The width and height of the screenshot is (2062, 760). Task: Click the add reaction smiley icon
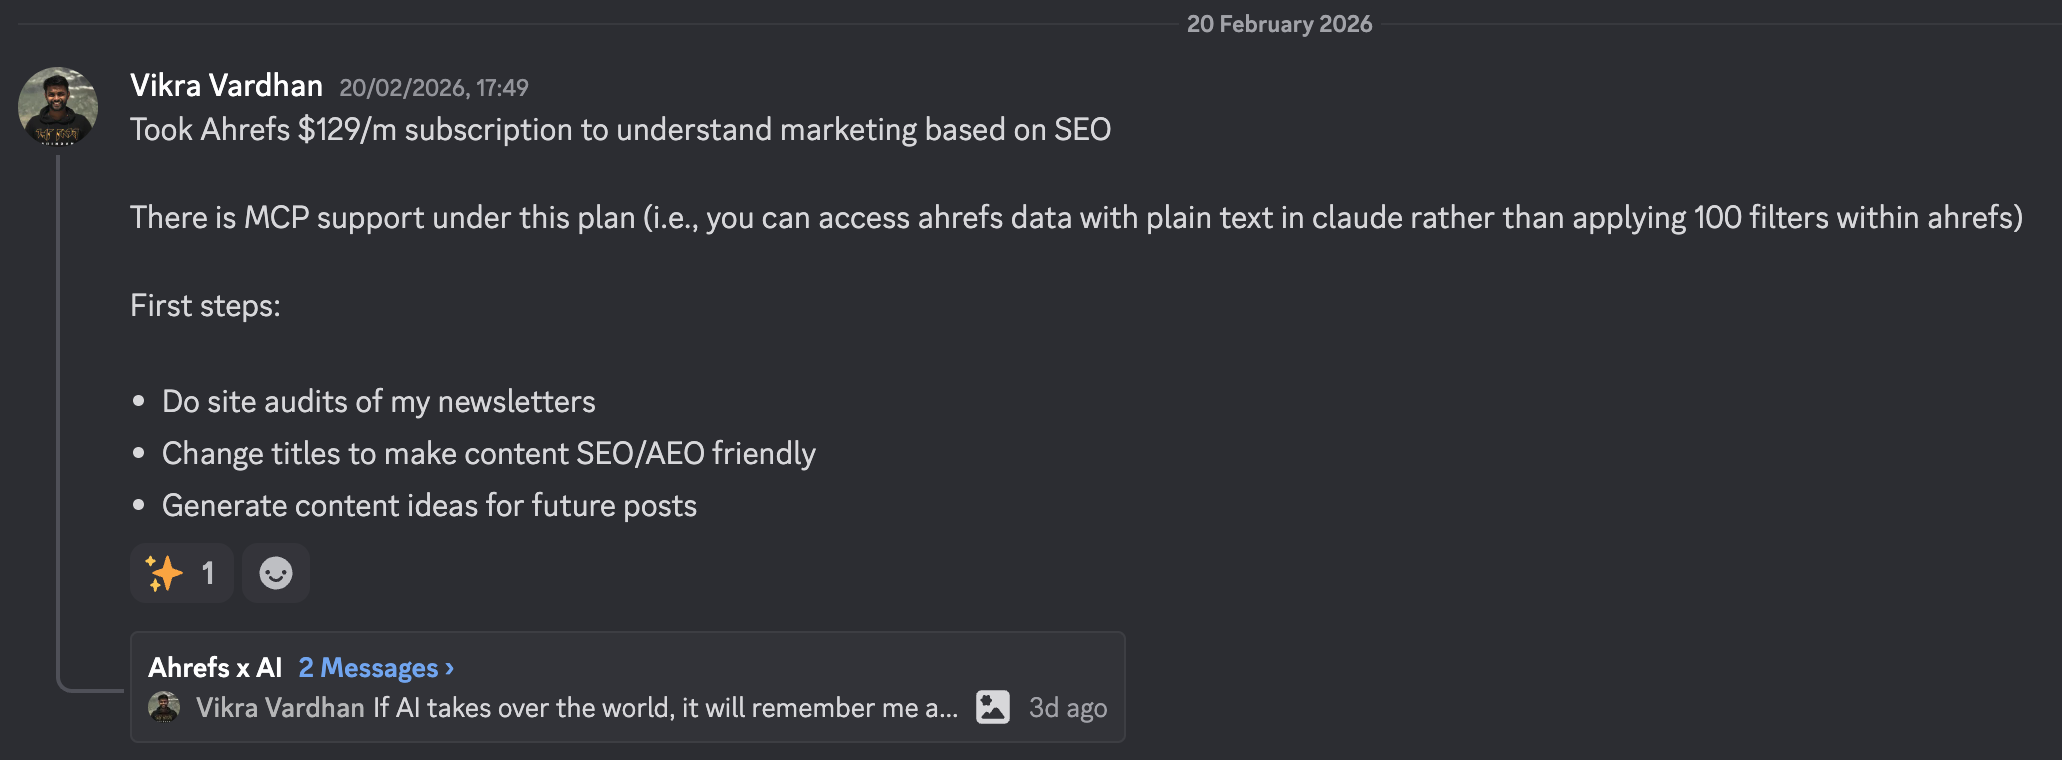pos(276,573)
